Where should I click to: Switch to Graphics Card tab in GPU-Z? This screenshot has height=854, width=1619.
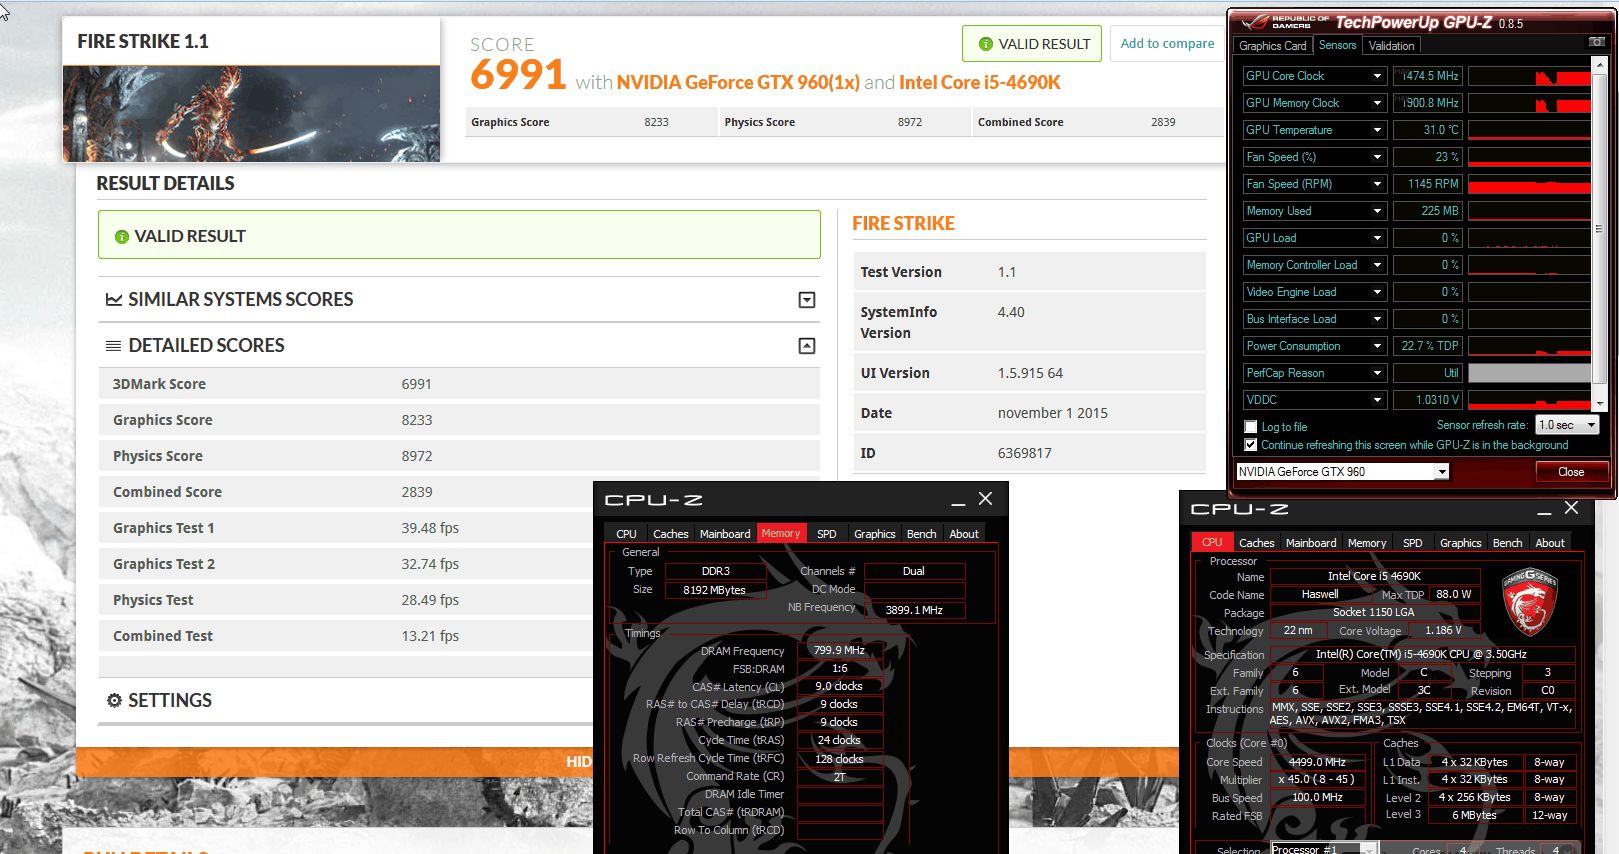pyautogui.click(x=1273, y=46)
